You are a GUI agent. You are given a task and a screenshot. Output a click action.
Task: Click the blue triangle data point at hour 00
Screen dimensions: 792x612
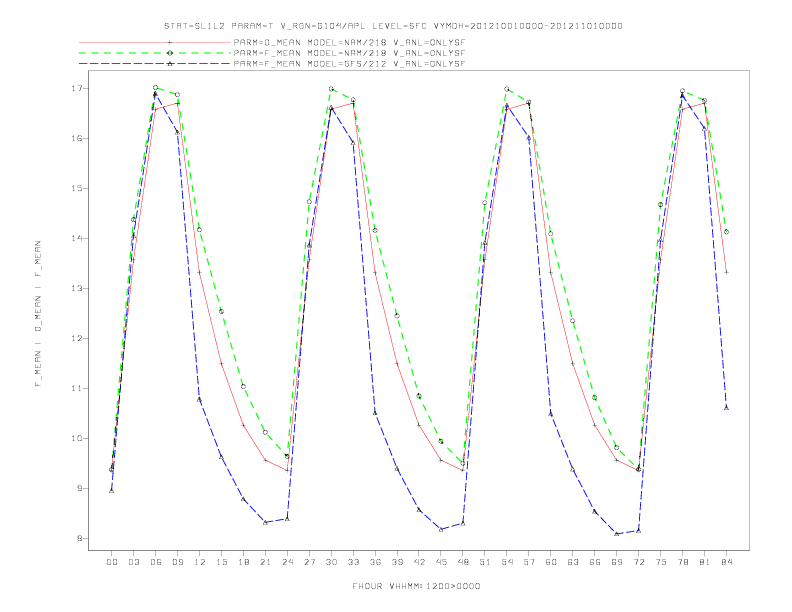112,491
